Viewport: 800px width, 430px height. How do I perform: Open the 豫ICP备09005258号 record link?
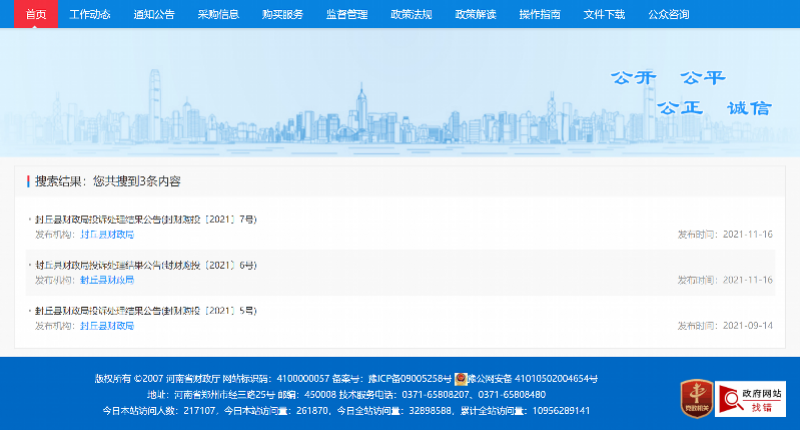point(410,379)
